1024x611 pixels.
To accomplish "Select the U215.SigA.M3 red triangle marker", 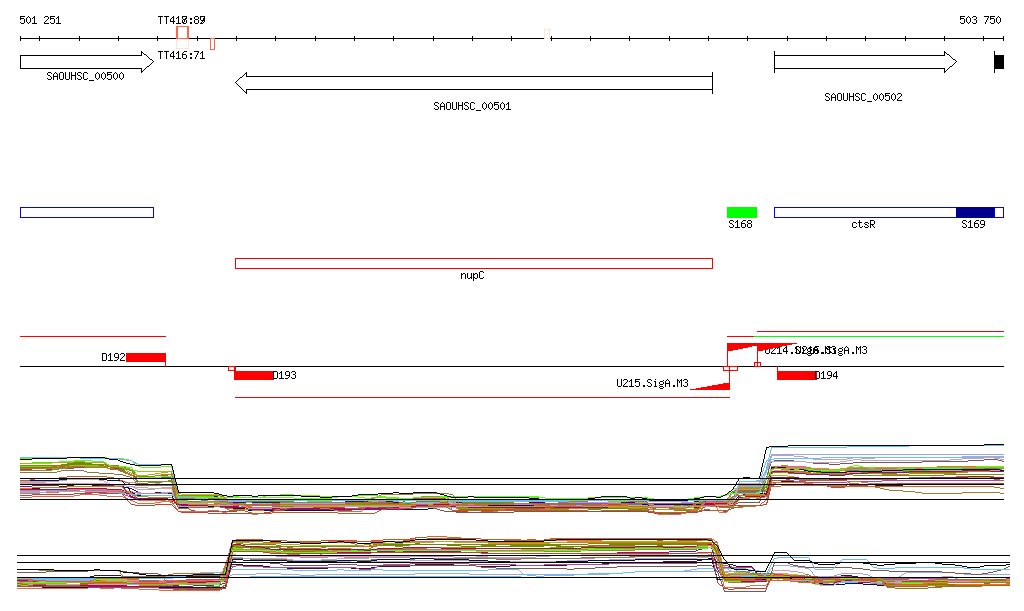I will click(711, 386).
